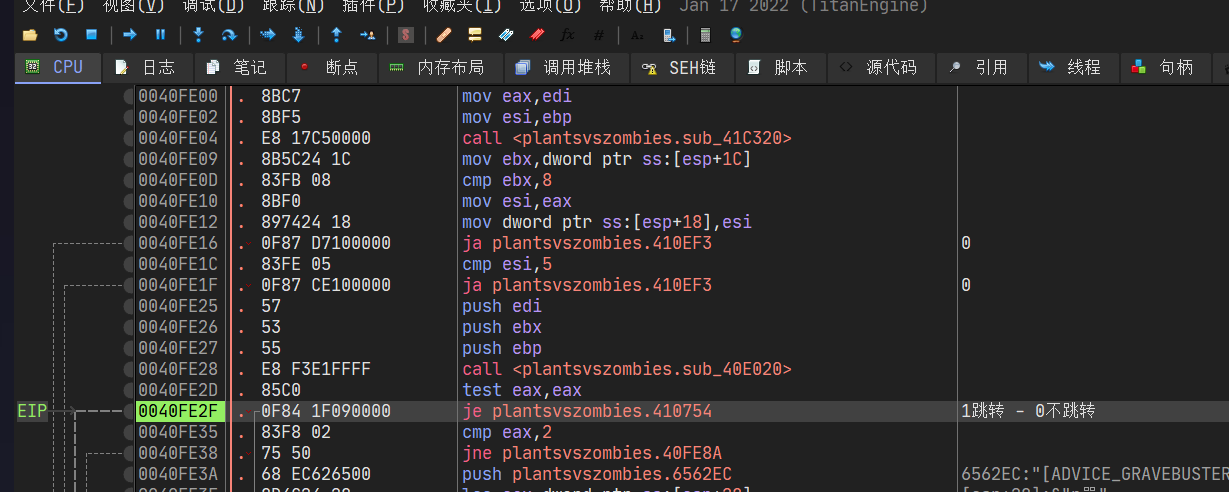Open the 视图(V) menu
The image size is (1229, 492).
(133, 6)
